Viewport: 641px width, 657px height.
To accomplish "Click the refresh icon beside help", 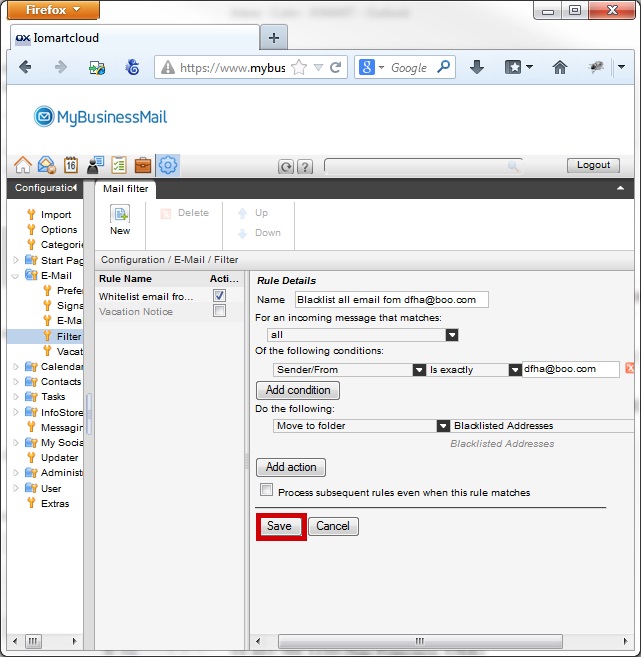I will coord(286,167).
